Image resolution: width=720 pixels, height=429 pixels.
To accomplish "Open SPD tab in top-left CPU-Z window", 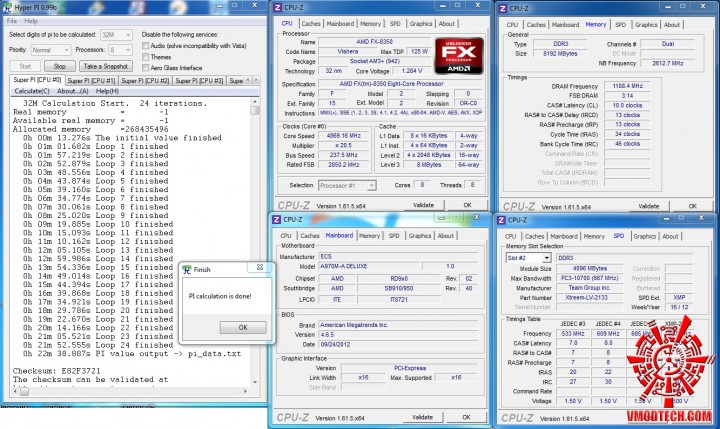I will [x=395, y=24].
